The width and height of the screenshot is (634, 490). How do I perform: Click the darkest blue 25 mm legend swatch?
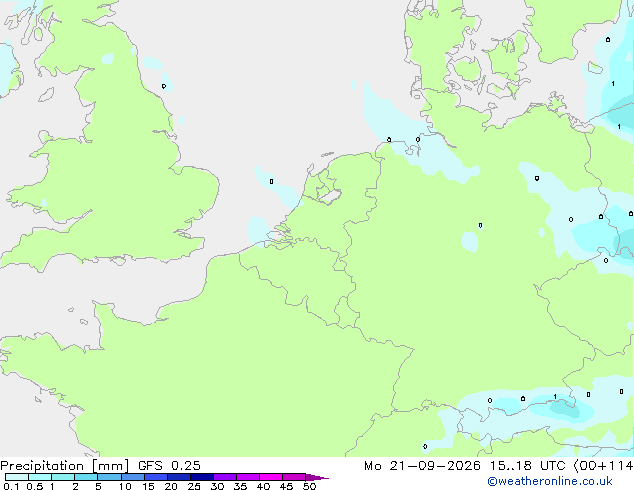pyautogui.click(x=202, y=477)
